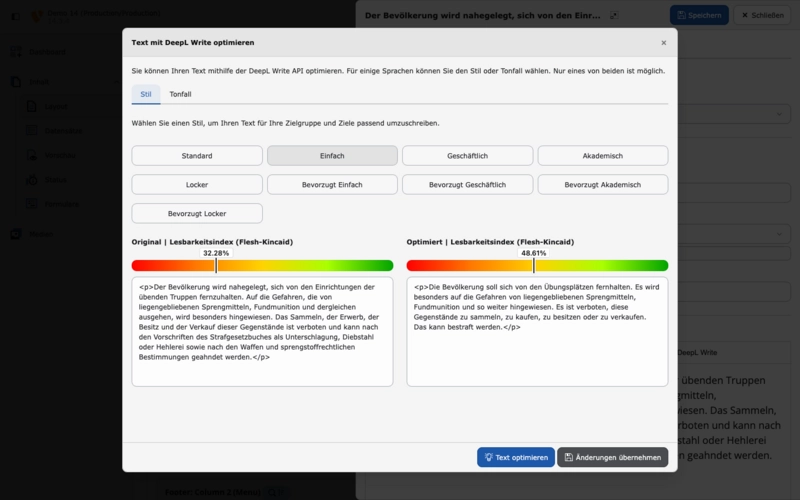The height and width of the screenshot is (500, 800).
Task: Open the lower dropdown in the background form
Action: tap(734, 234)
